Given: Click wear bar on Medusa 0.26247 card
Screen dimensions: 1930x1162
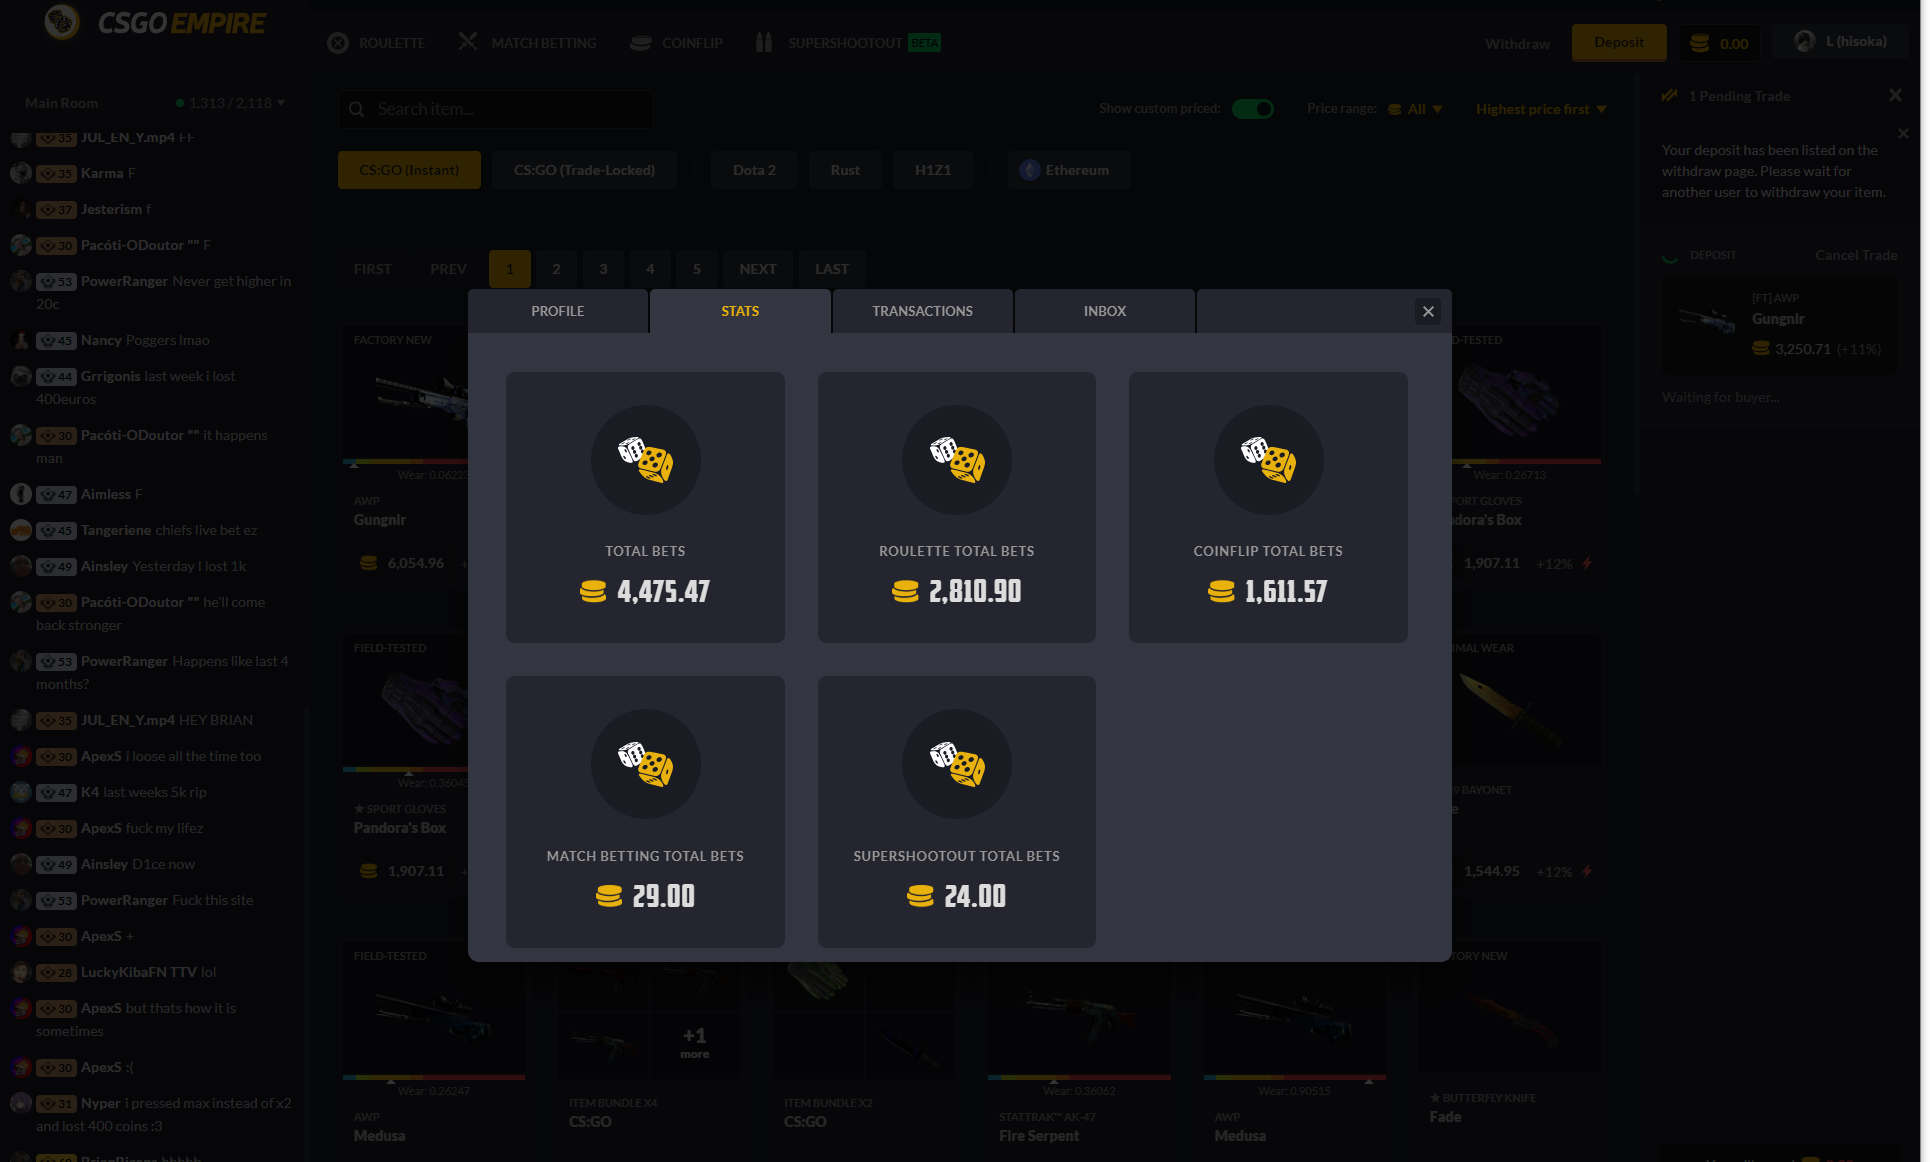Looking at the screenshot, I should [x=434, y=1078].
